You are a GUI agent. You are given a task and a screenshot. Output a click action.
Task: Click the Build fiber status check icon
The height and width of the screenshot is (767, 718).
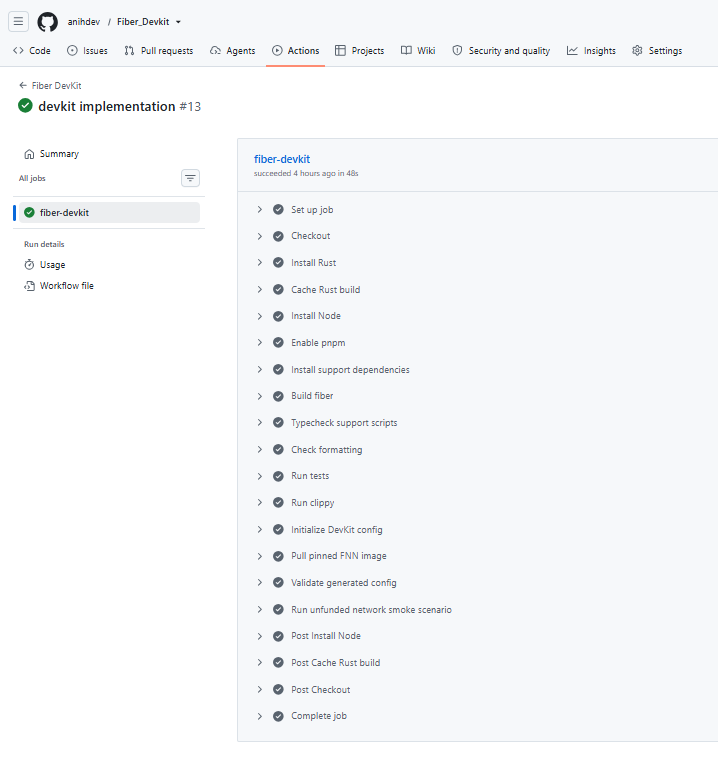(x=278, y=396)
